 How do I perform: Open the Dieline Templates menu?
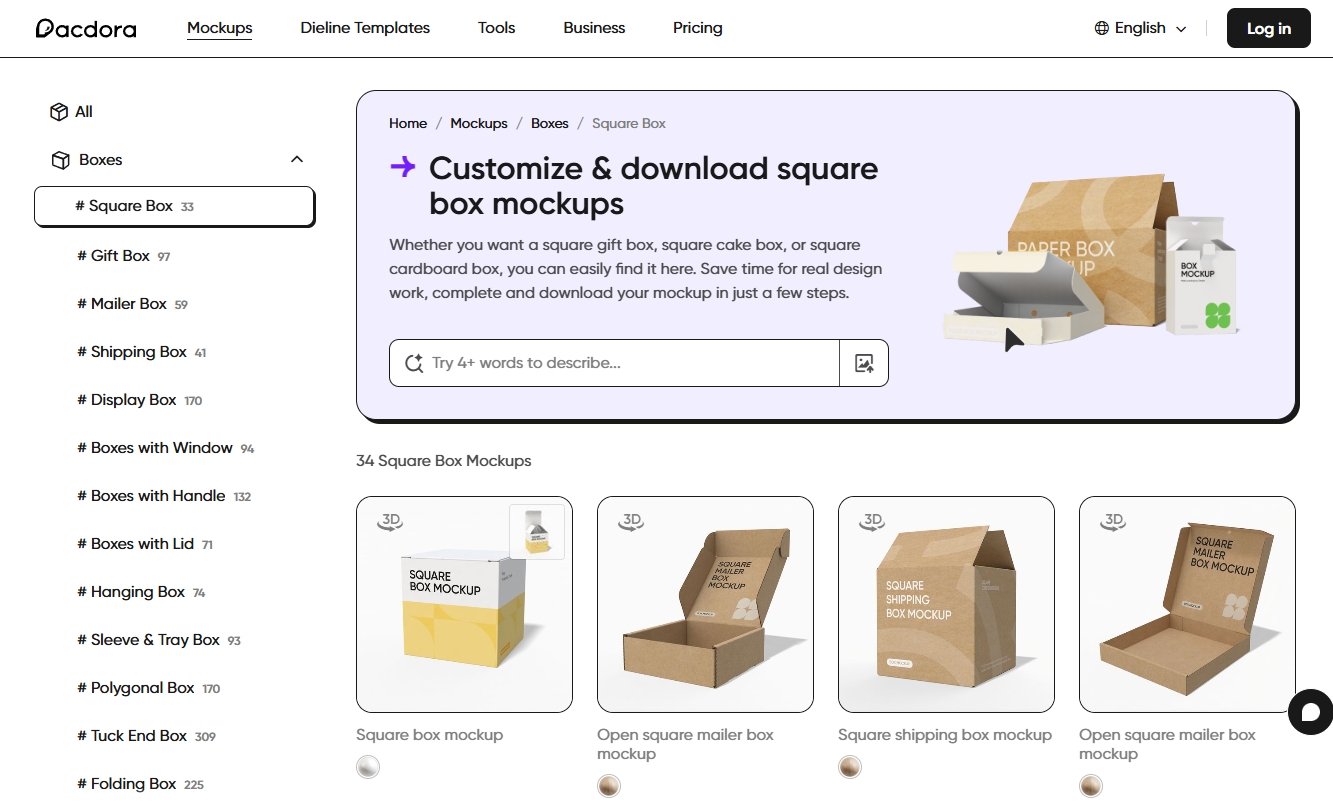tap(365, 28)
